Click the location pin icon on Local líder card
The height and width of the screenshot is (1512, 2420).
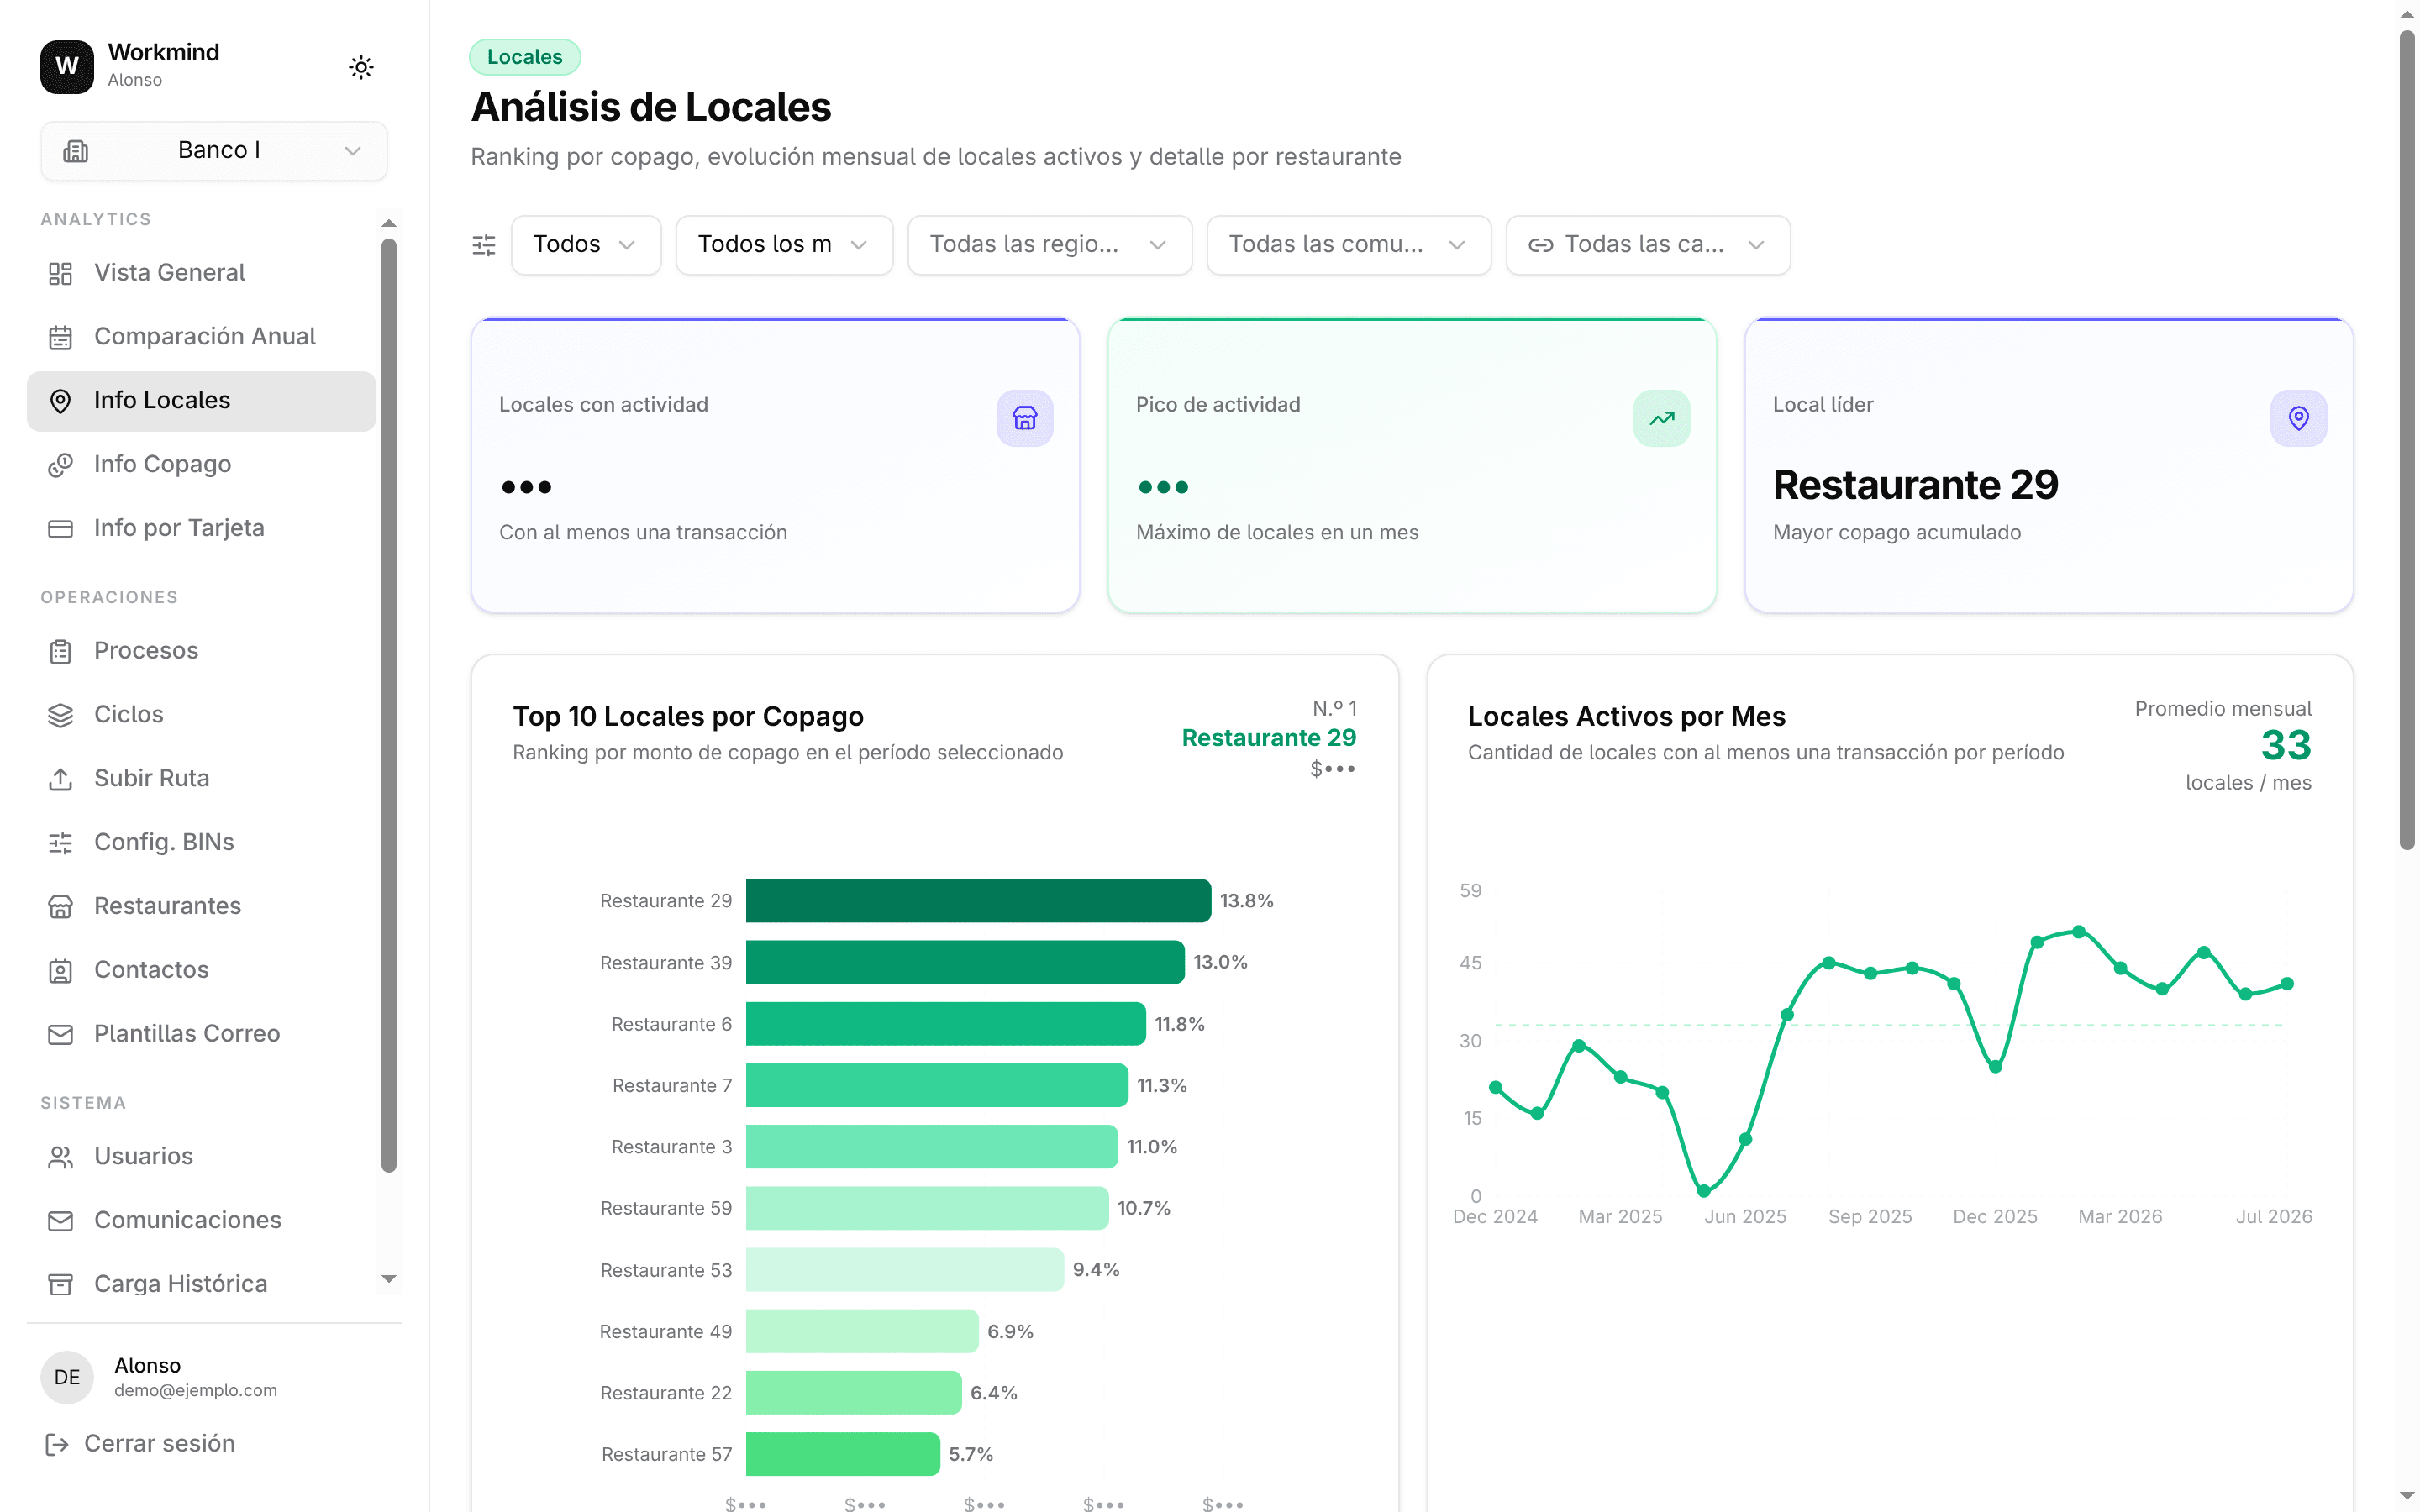(x=2299, y=418)
